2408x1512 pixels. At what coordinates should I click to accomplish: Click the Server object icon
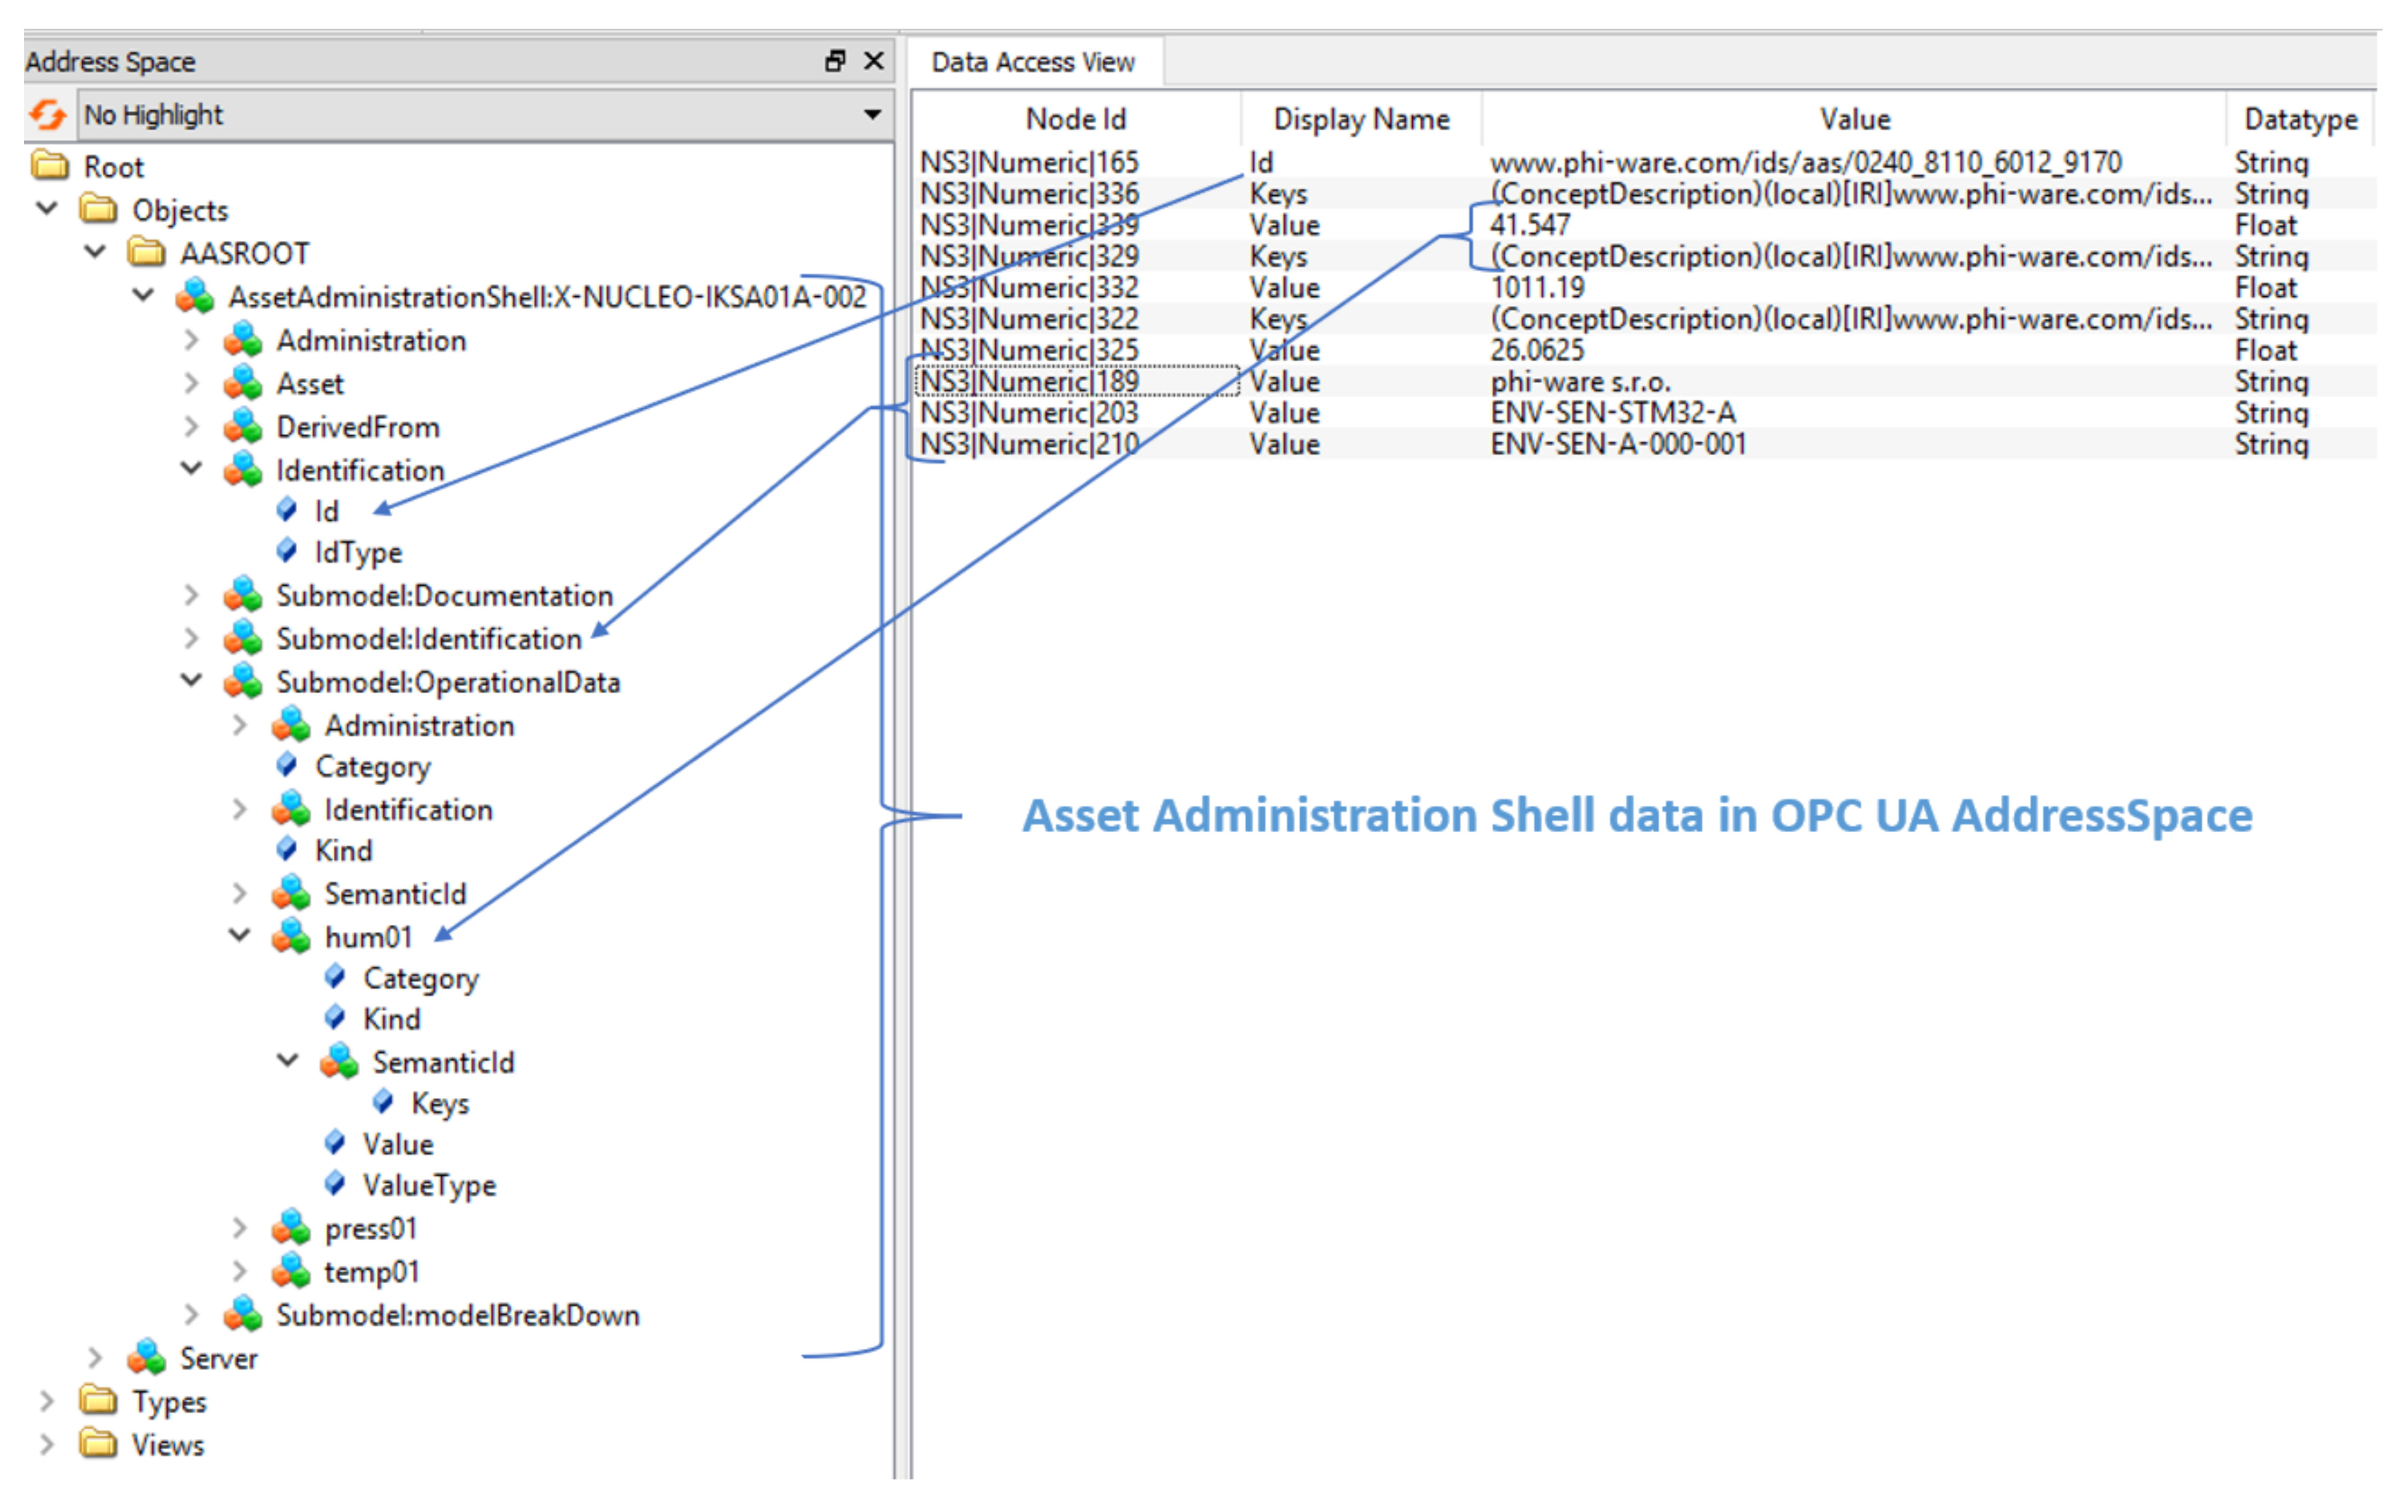pos(147,1358)
